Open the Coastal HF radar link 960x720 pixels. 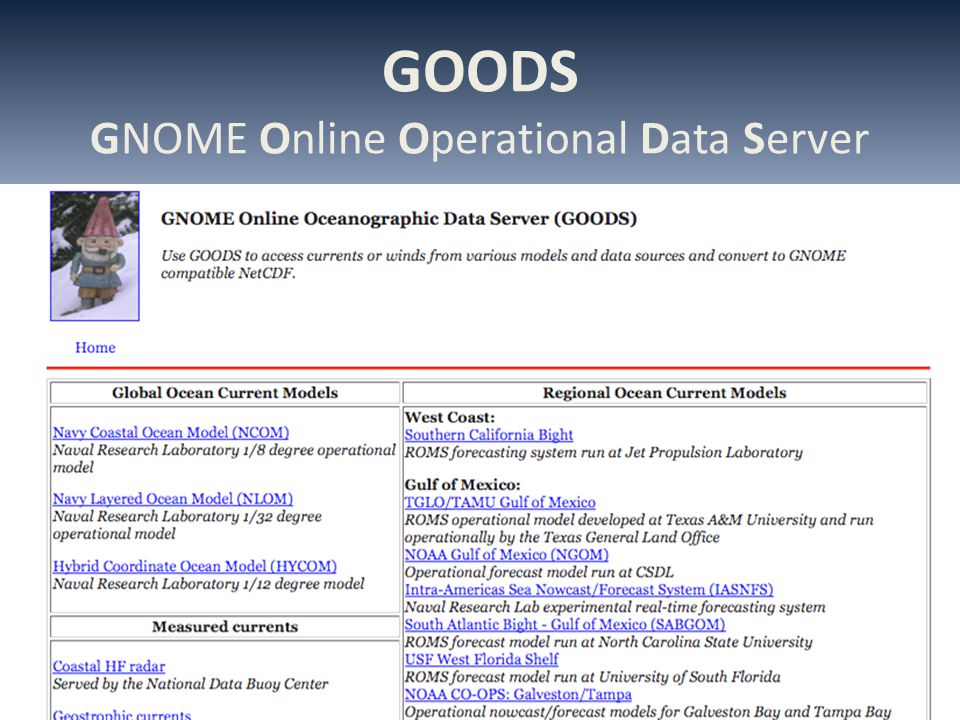pos(109,666)
